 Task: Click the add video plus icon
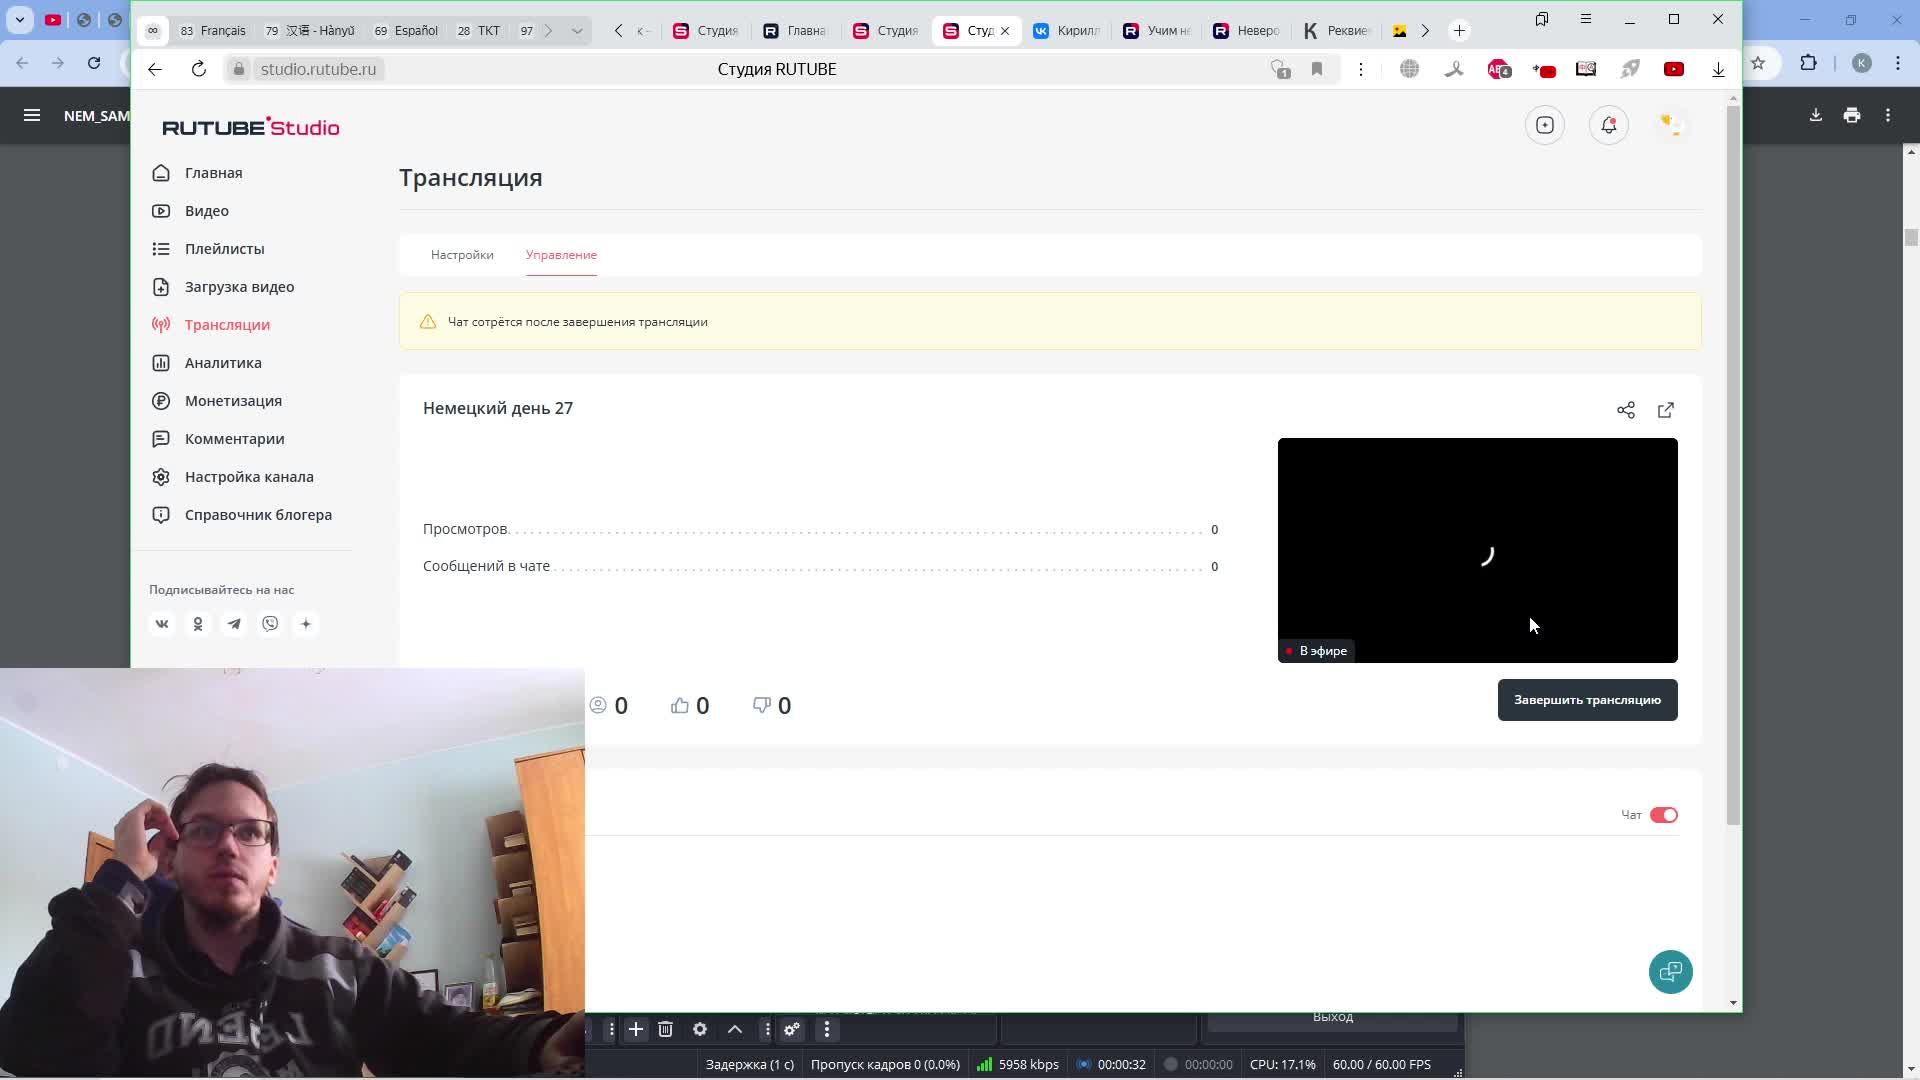click(x=1545, y=125)
